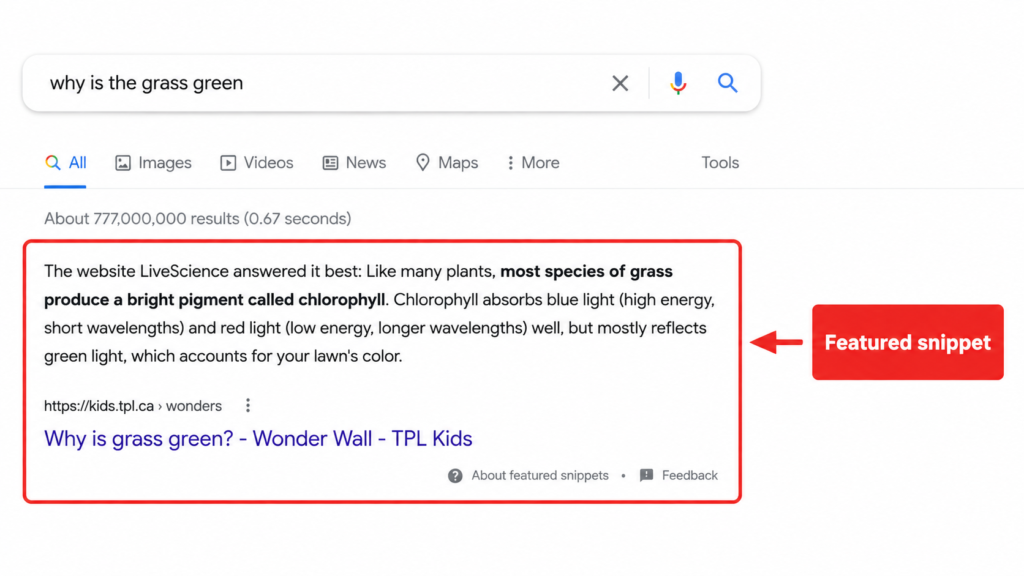Click the blue magnifying glass search button
The image size is (1024, 576).
727,83
